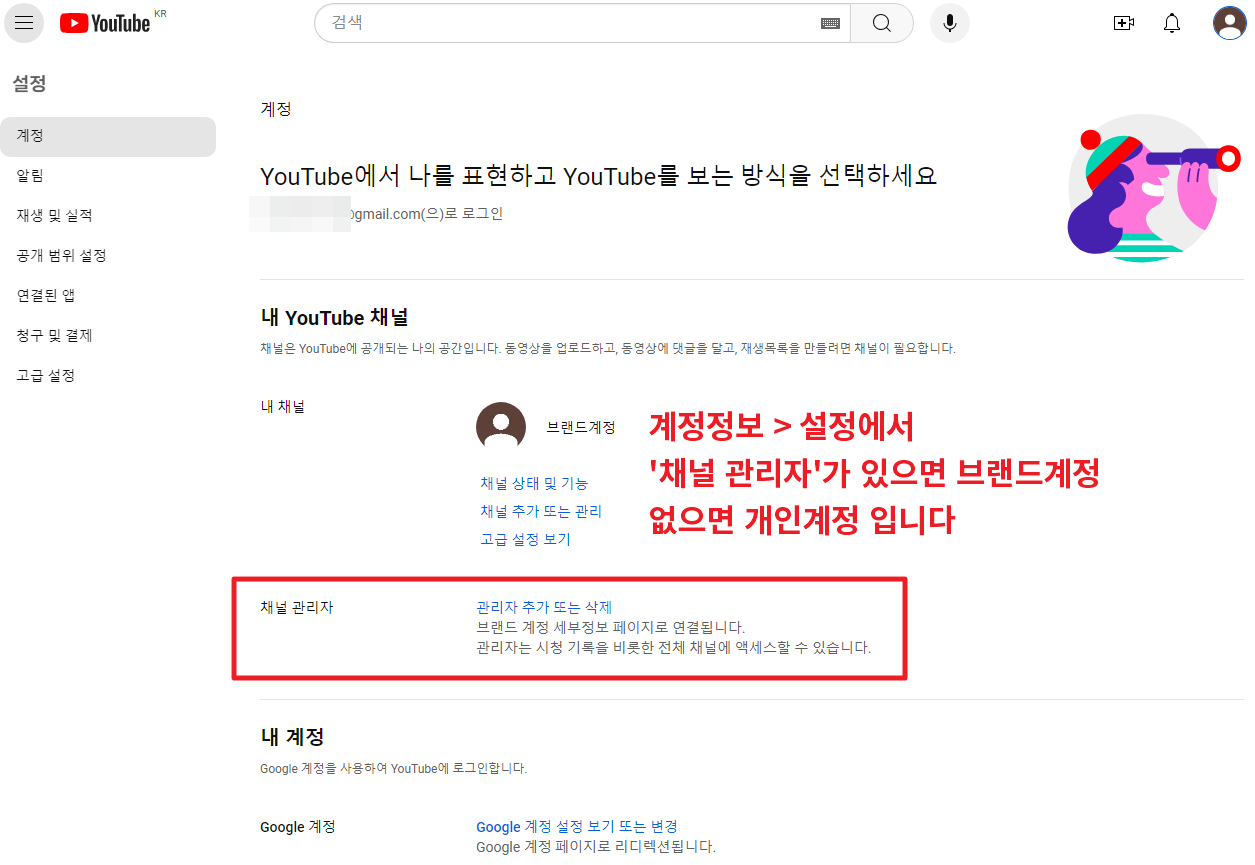1255x865 pixels.
Task: Click the 채널 관리자 label
Action: 296,607
